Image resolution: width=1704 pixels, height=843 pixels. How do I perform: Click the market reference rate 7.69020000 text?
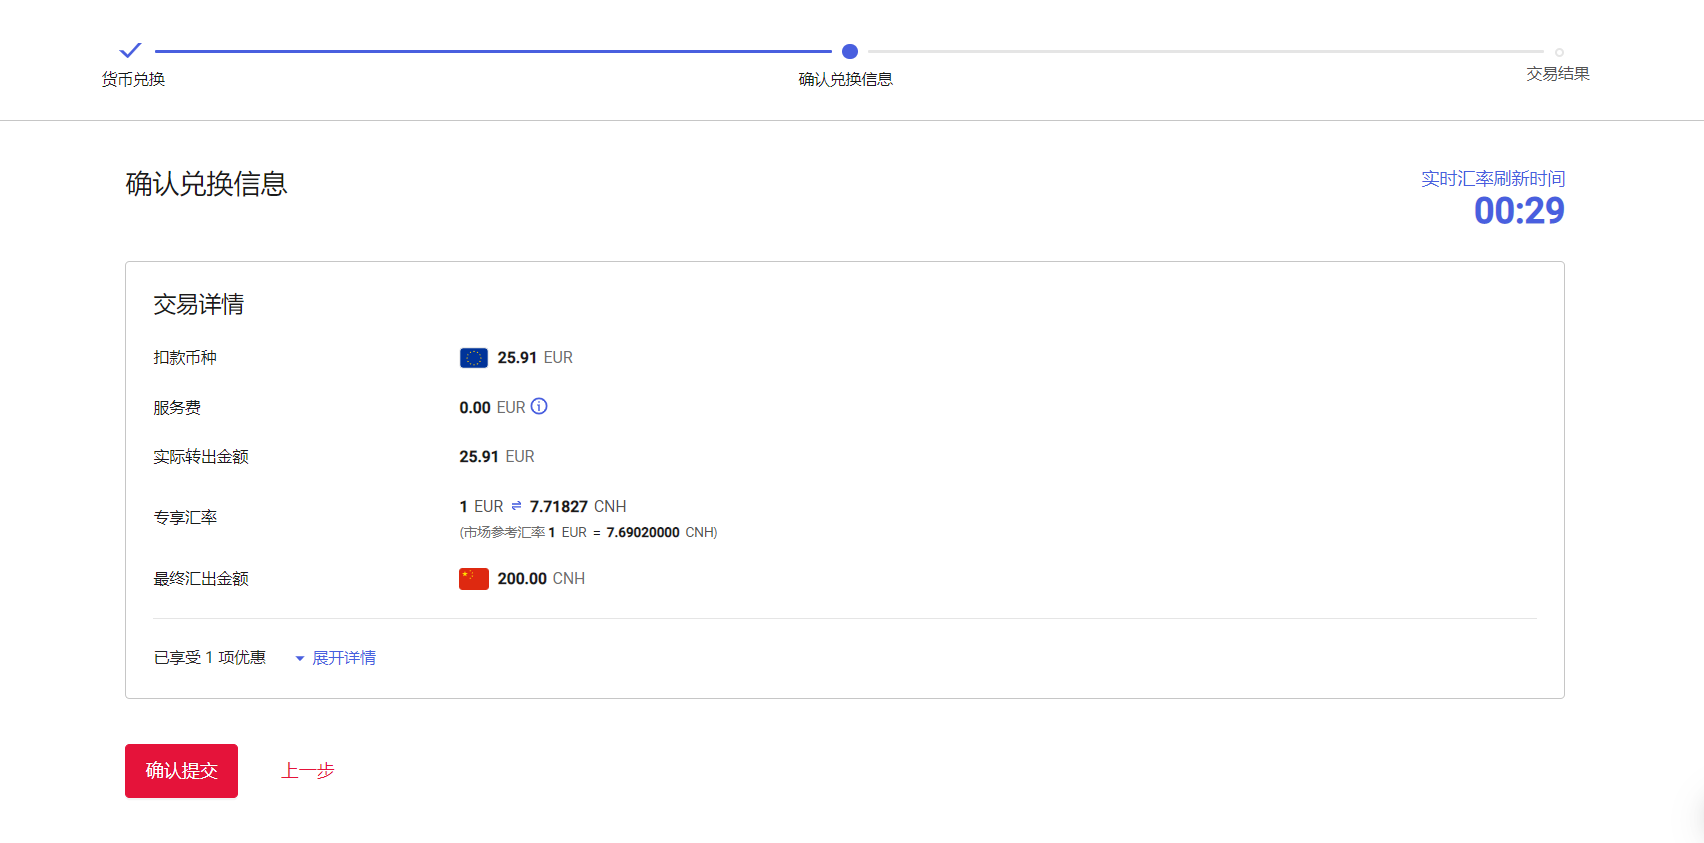coord(642,533)
